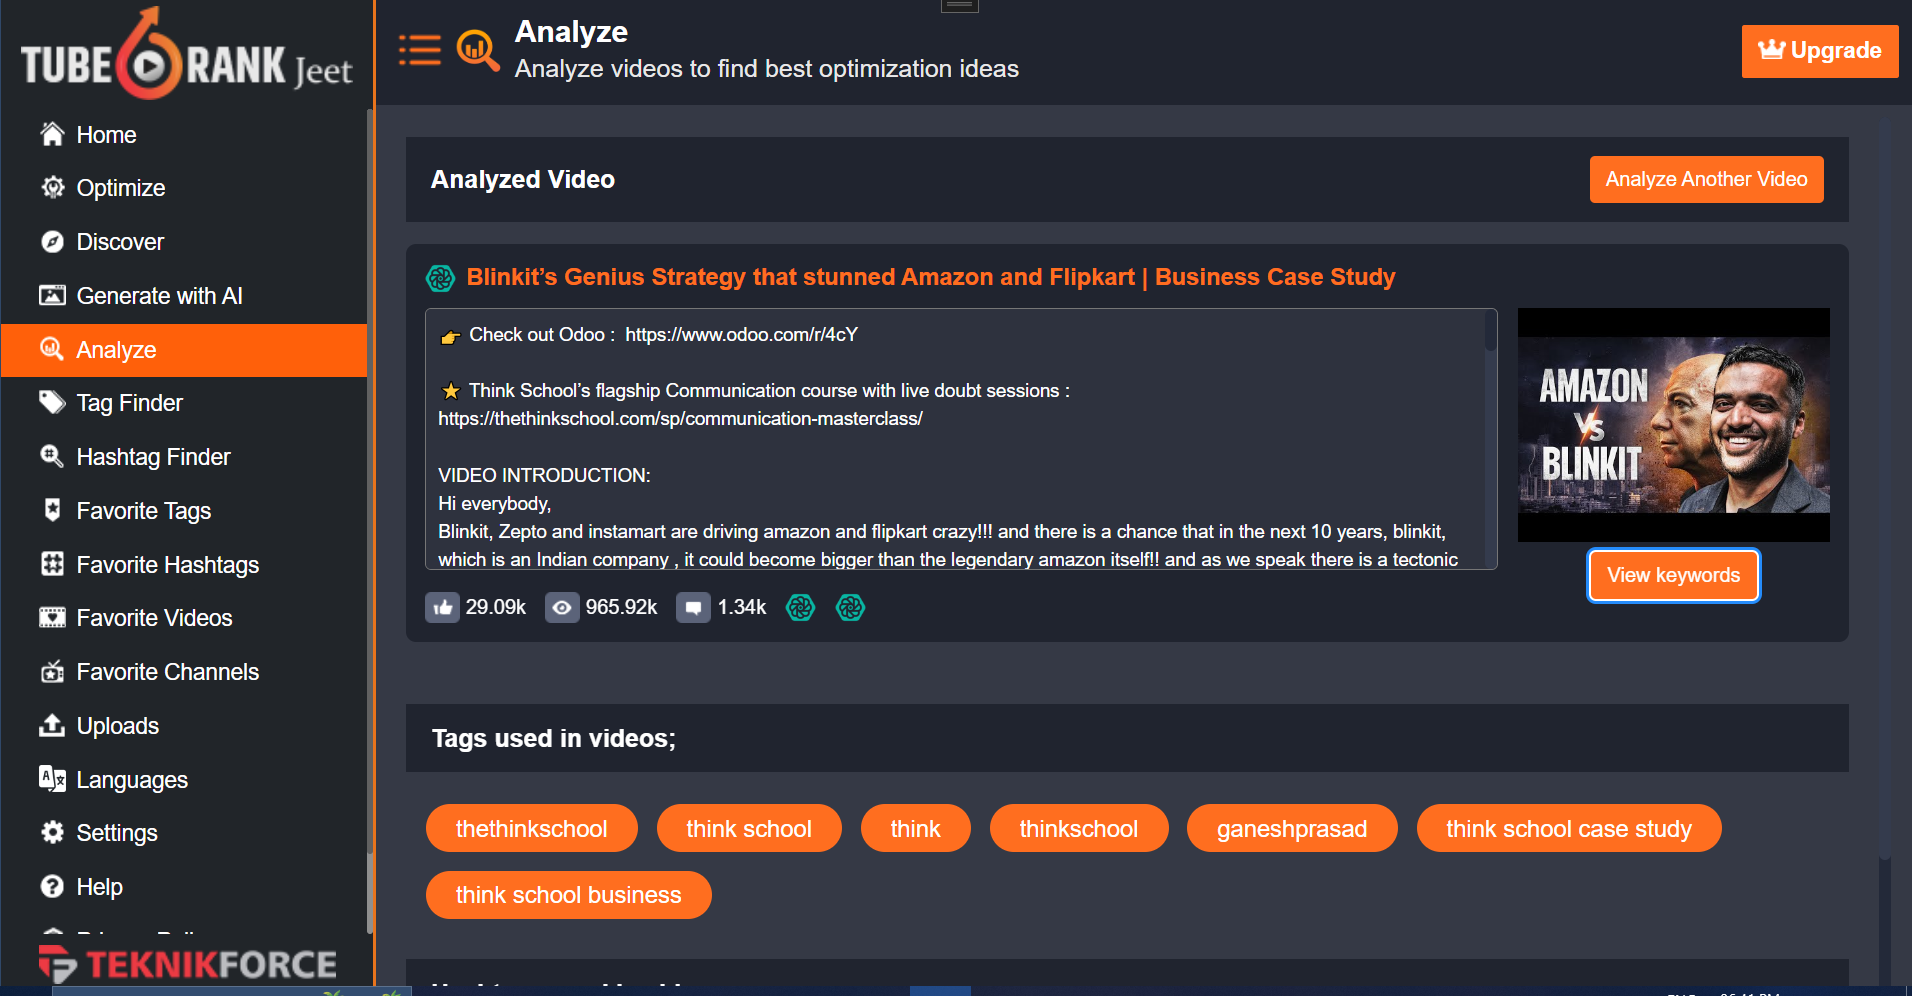1912x996 pixels.
Task: Click the Help question mark icon
Action: pyautogui.click(x=52, y=886)
